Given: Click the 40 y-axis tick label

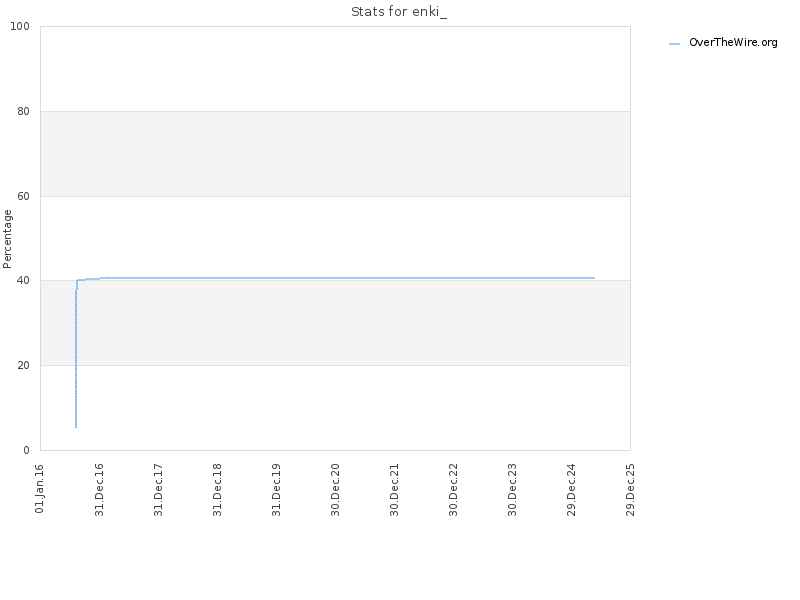Looking at the screenshot, I should coord(23,281).
